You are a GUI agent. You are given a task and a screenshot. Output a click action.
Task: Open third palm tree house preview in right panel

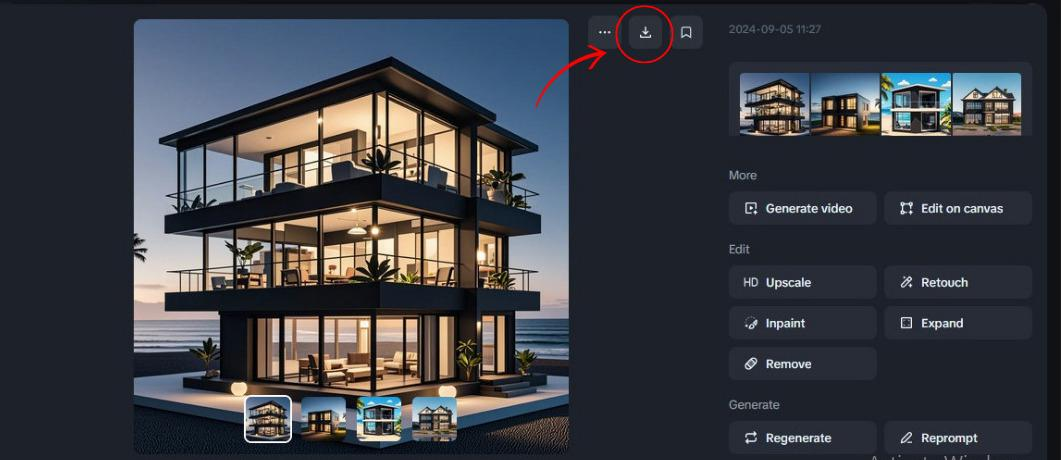tap(916, 104)
